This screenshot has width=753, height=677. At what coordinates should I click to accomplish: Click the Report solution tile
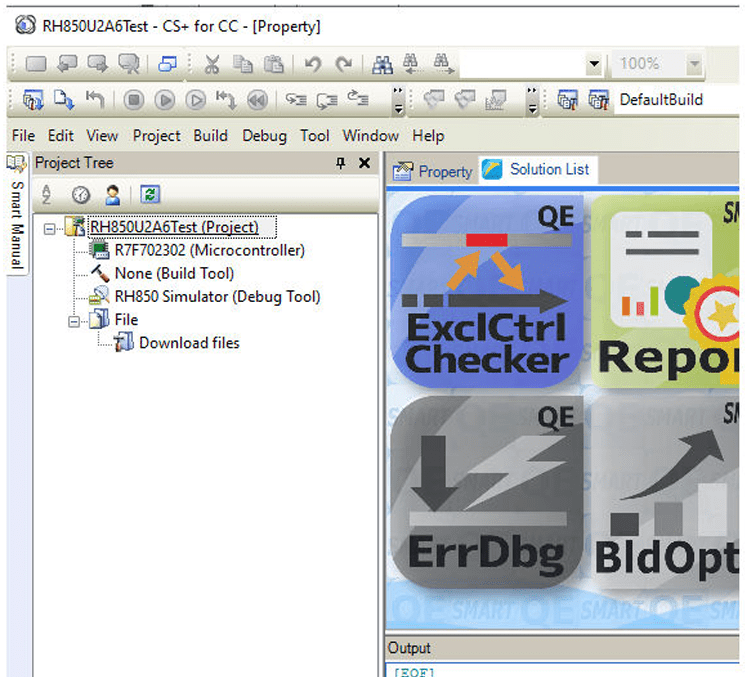(666, 290)
